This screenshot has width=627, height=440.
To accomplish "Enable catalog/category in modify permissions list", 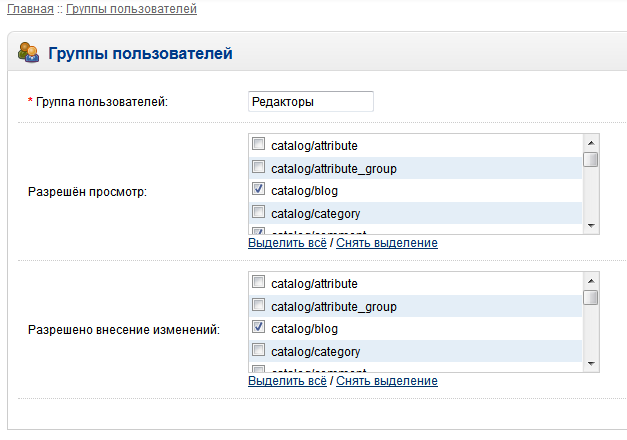I will click(x=259, y=351).
